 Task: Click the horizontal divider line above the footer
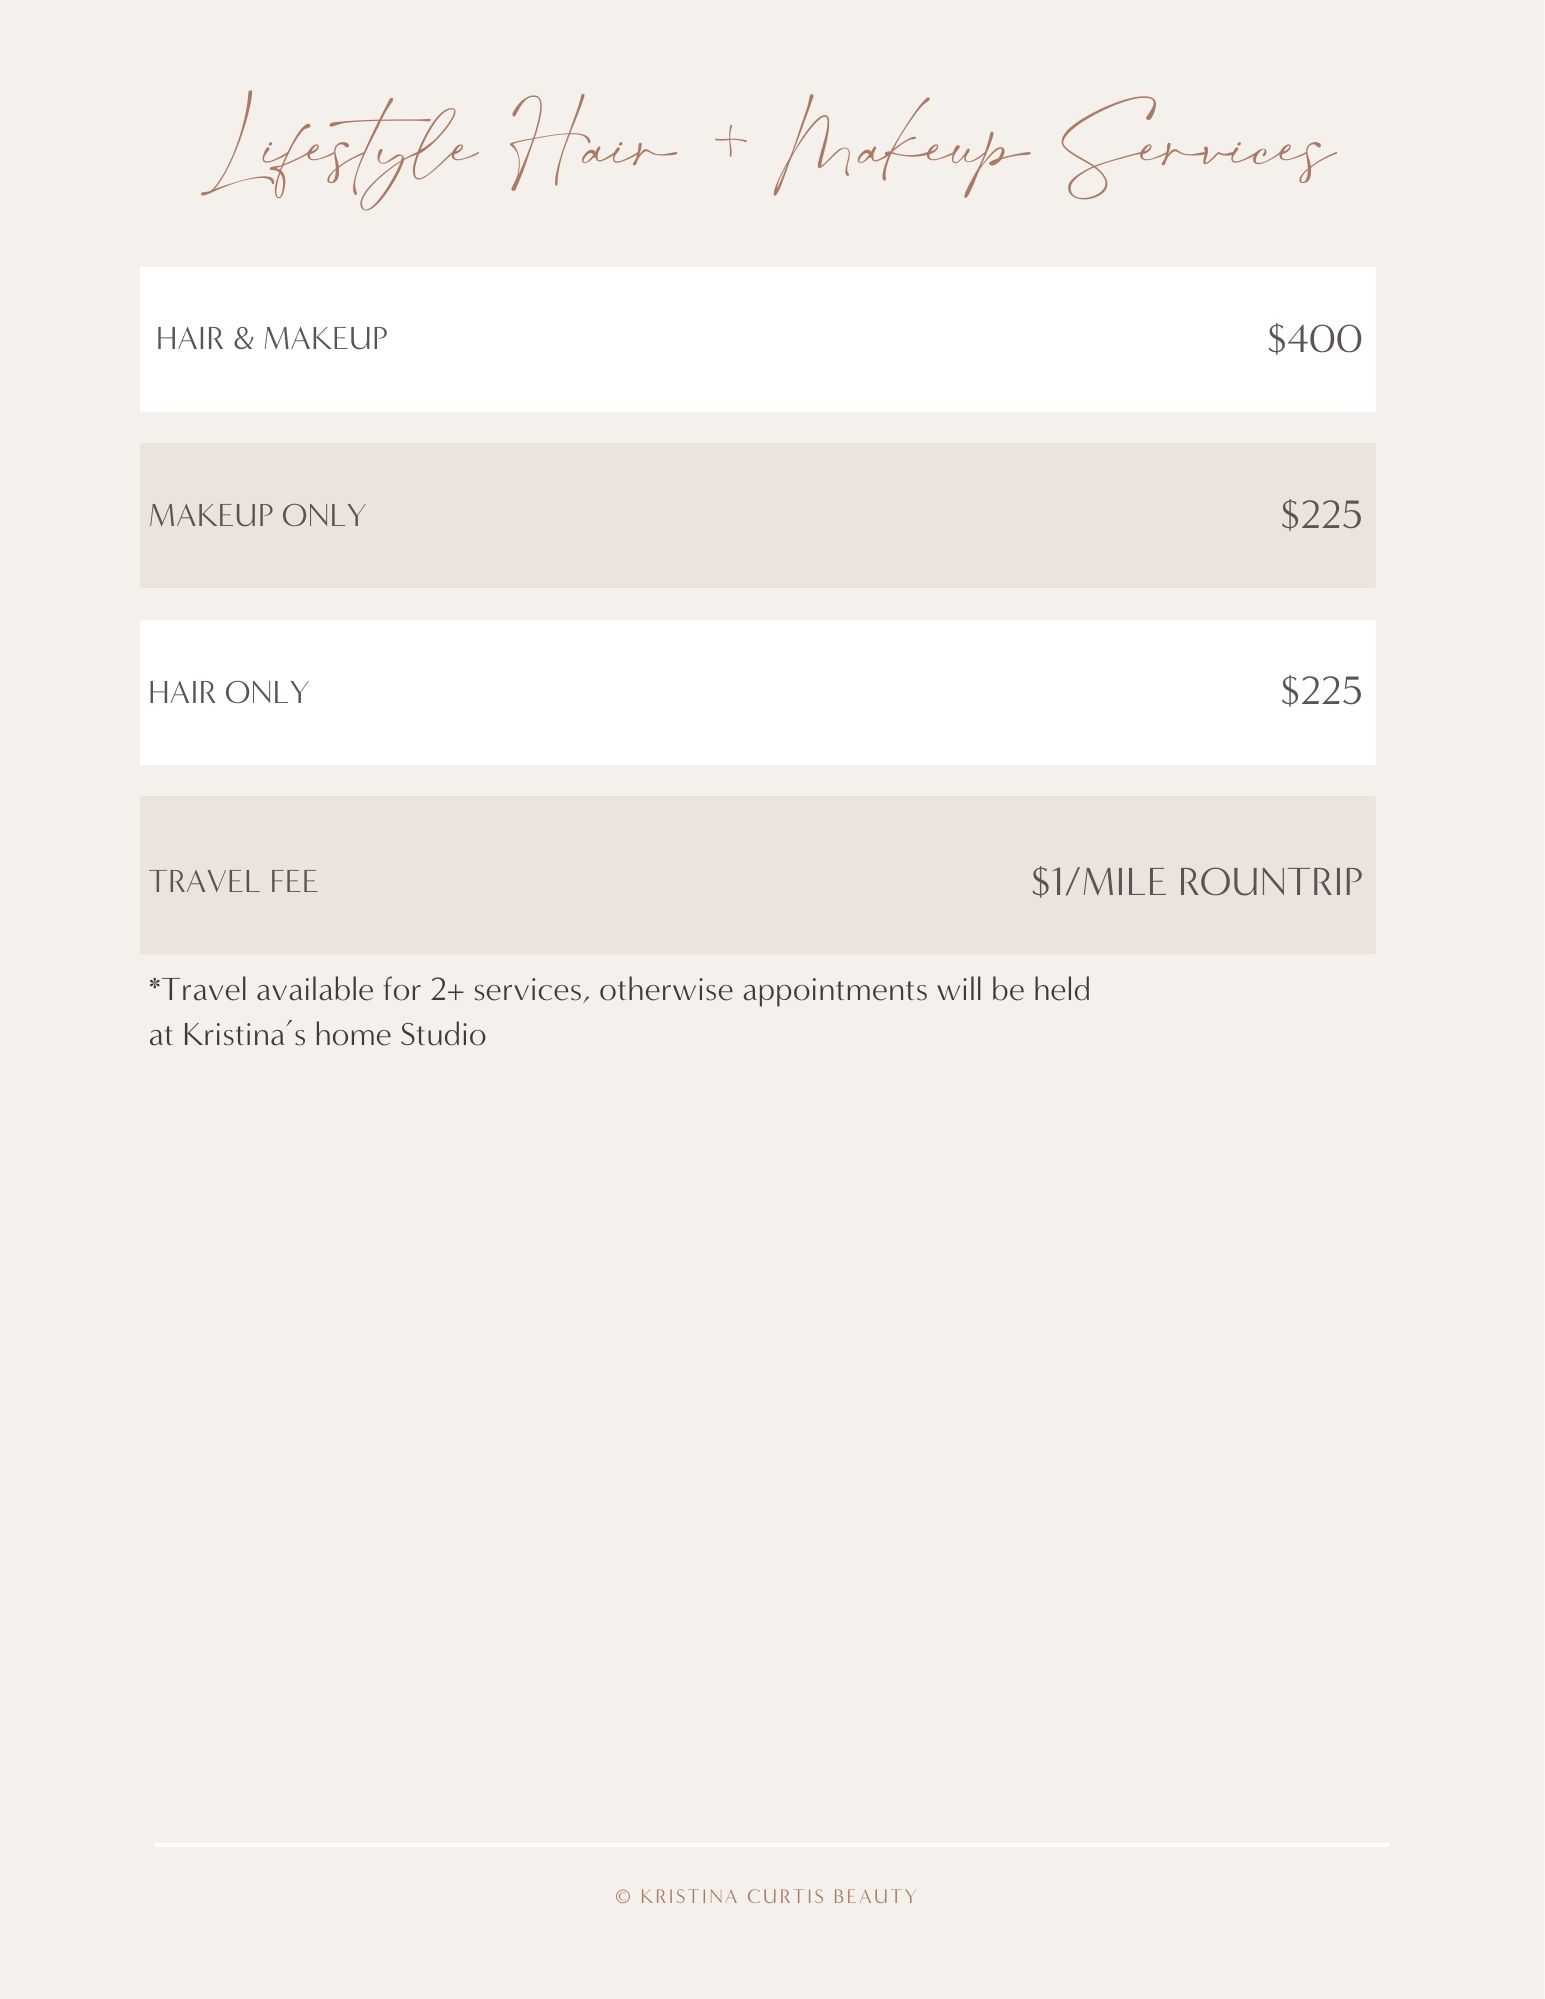point(771,1844)
